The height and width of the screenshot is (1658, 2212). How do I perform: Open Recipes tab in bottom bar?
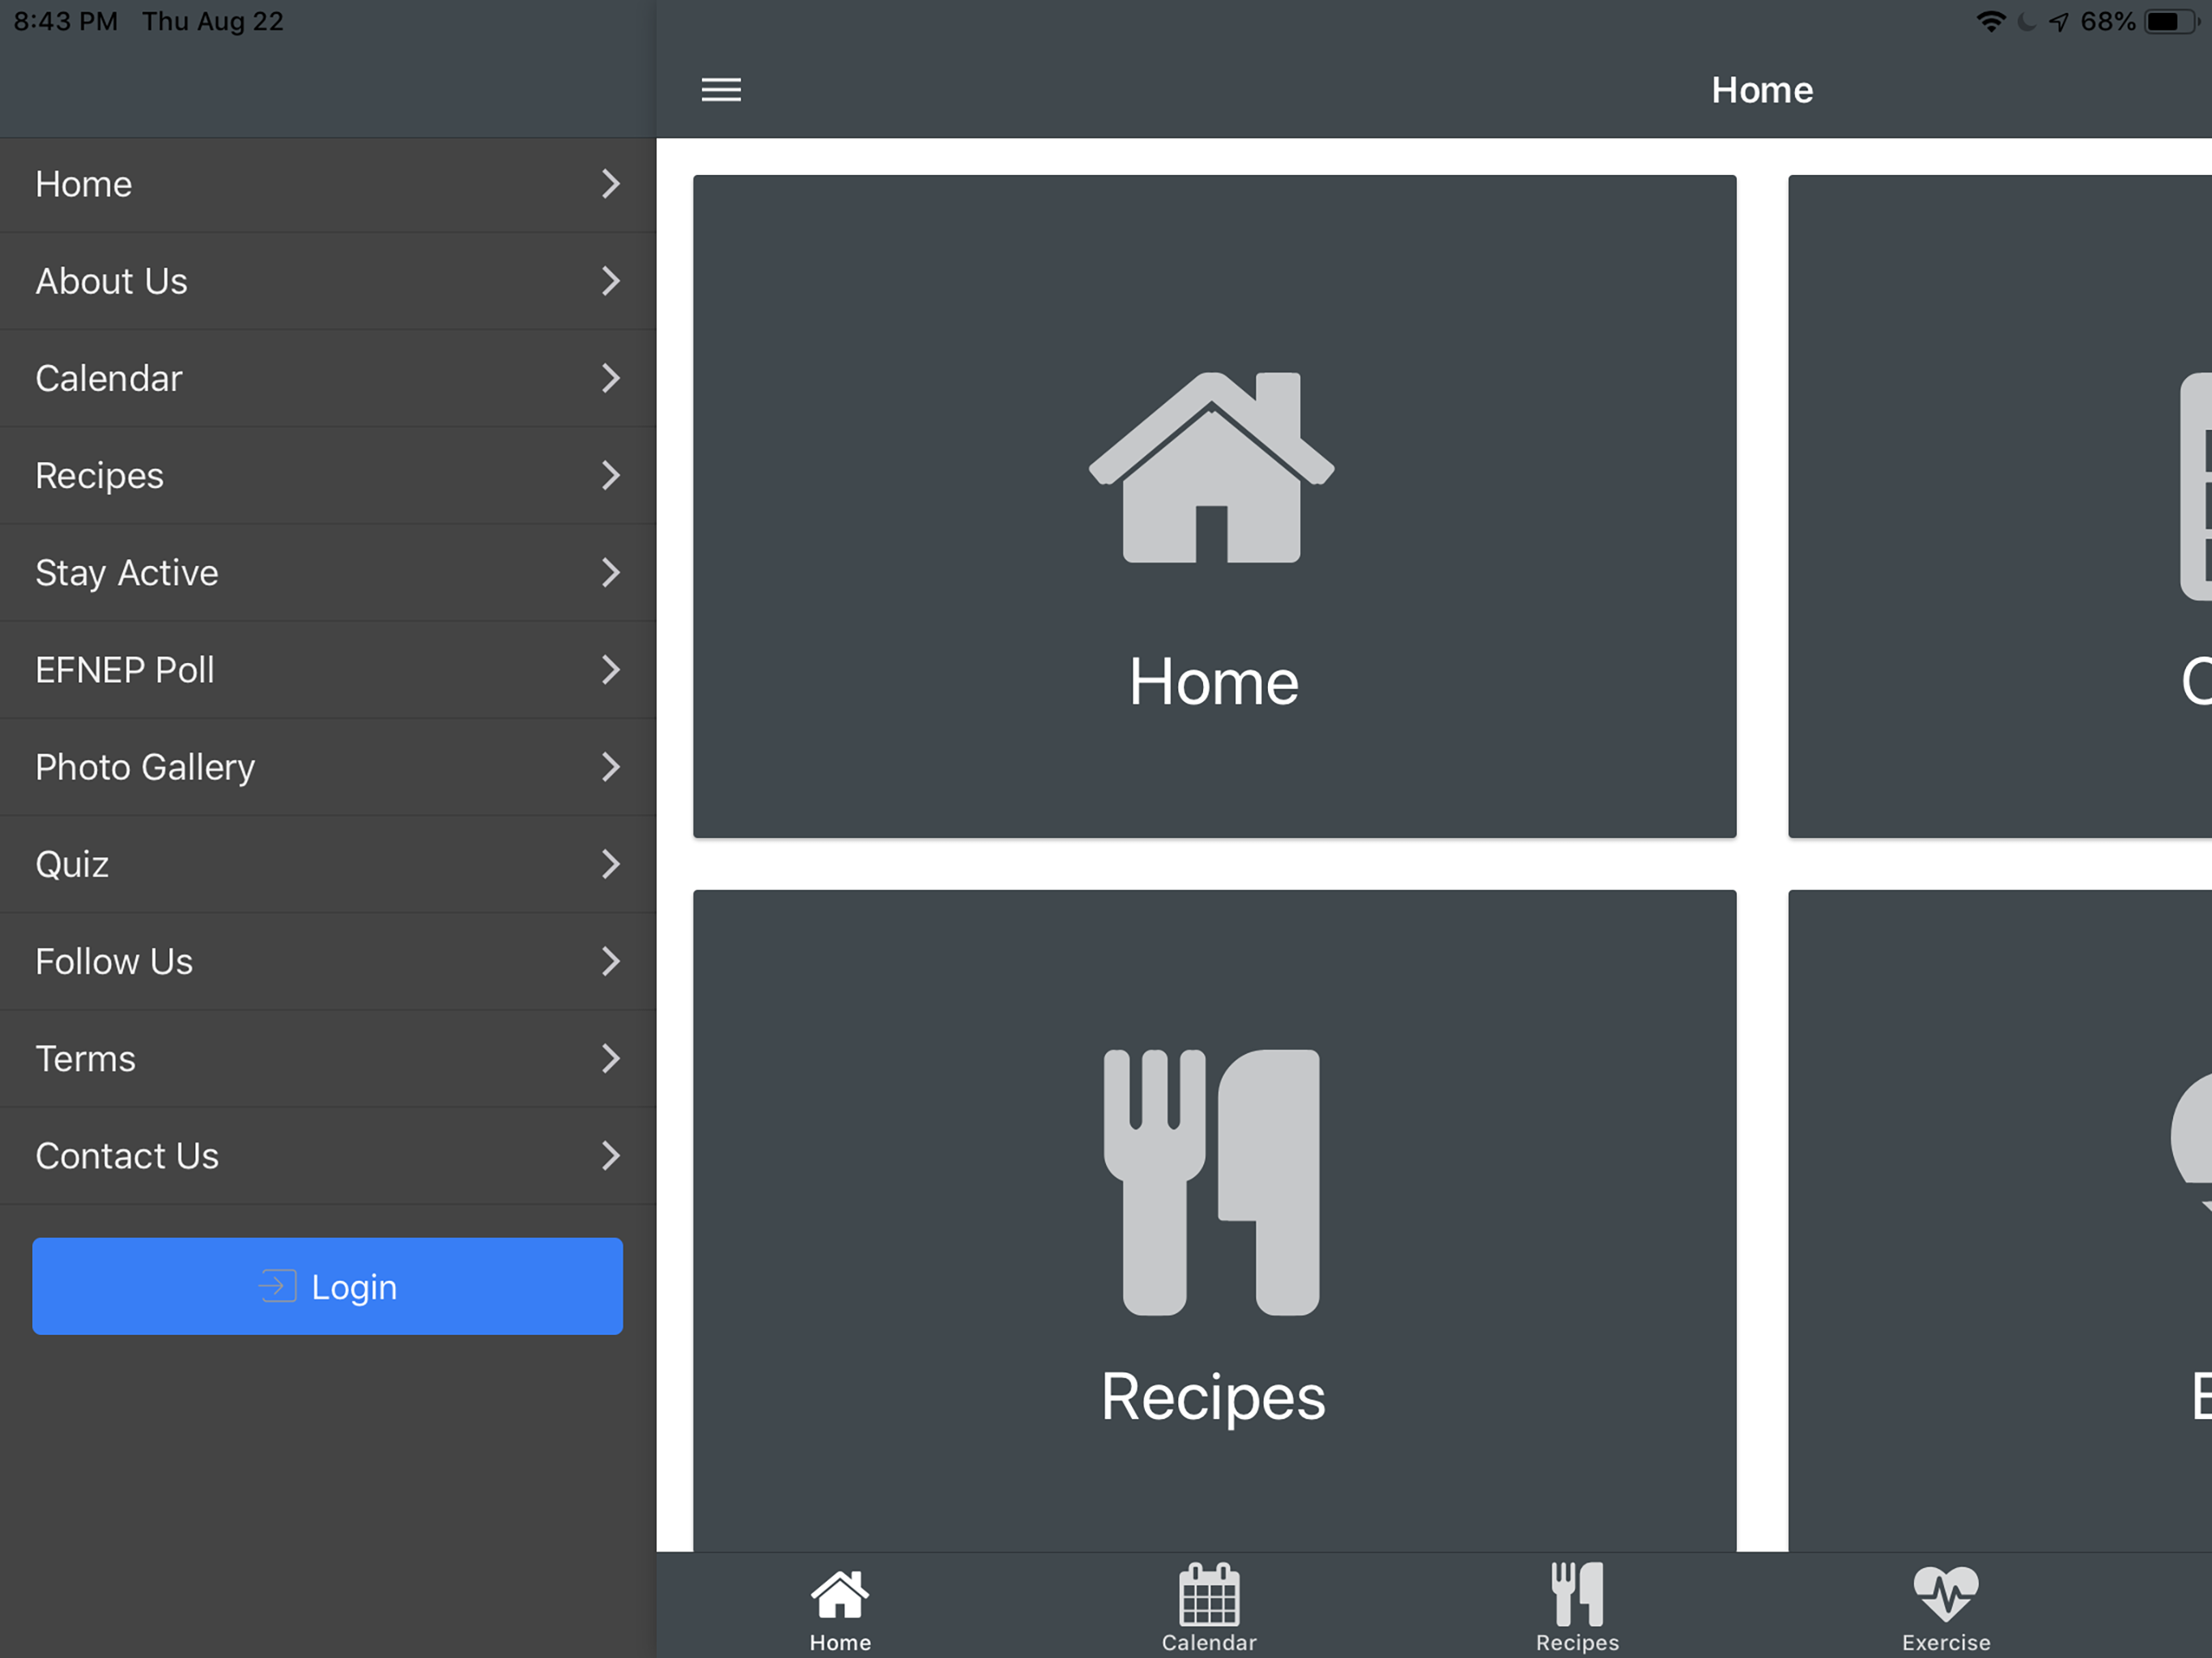[1577, 1607]
